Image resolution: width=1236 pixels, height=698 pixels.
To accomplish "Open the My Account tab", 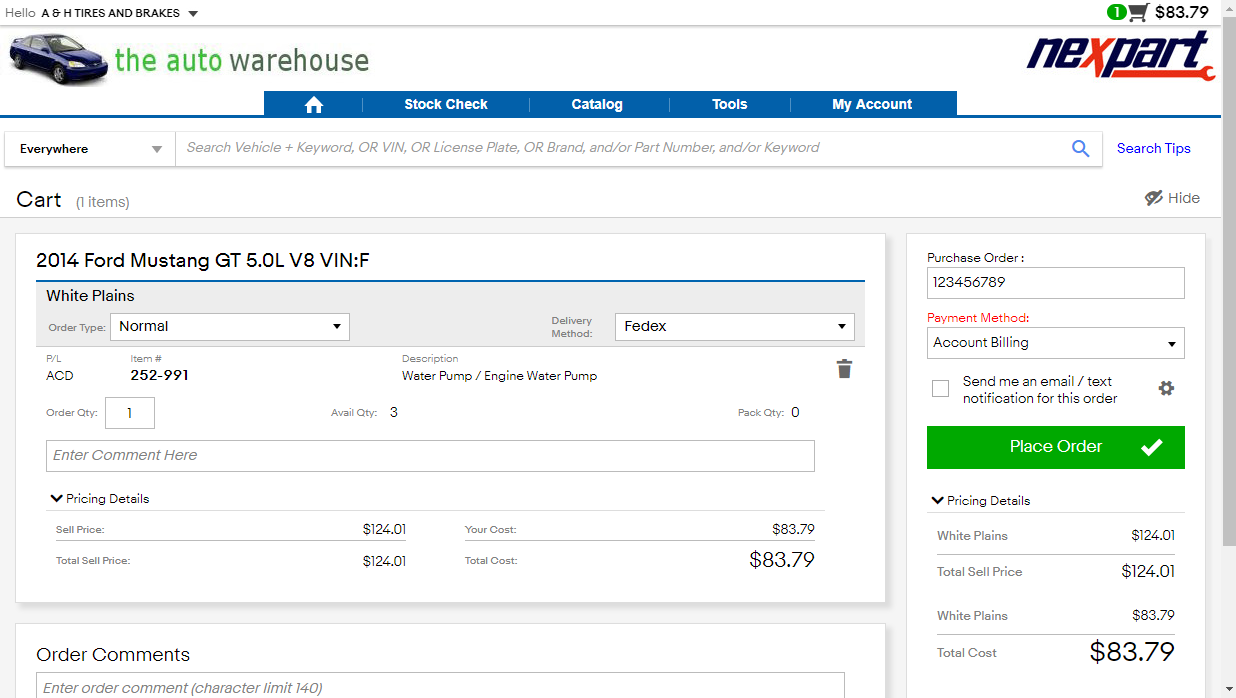I will [872, 104].
